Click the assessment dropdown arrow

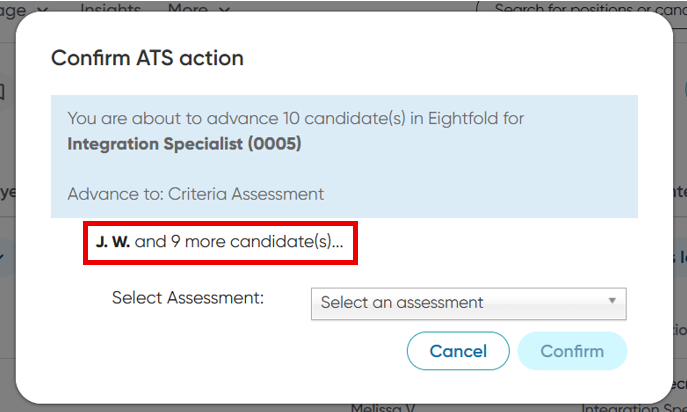coord(612,301)
